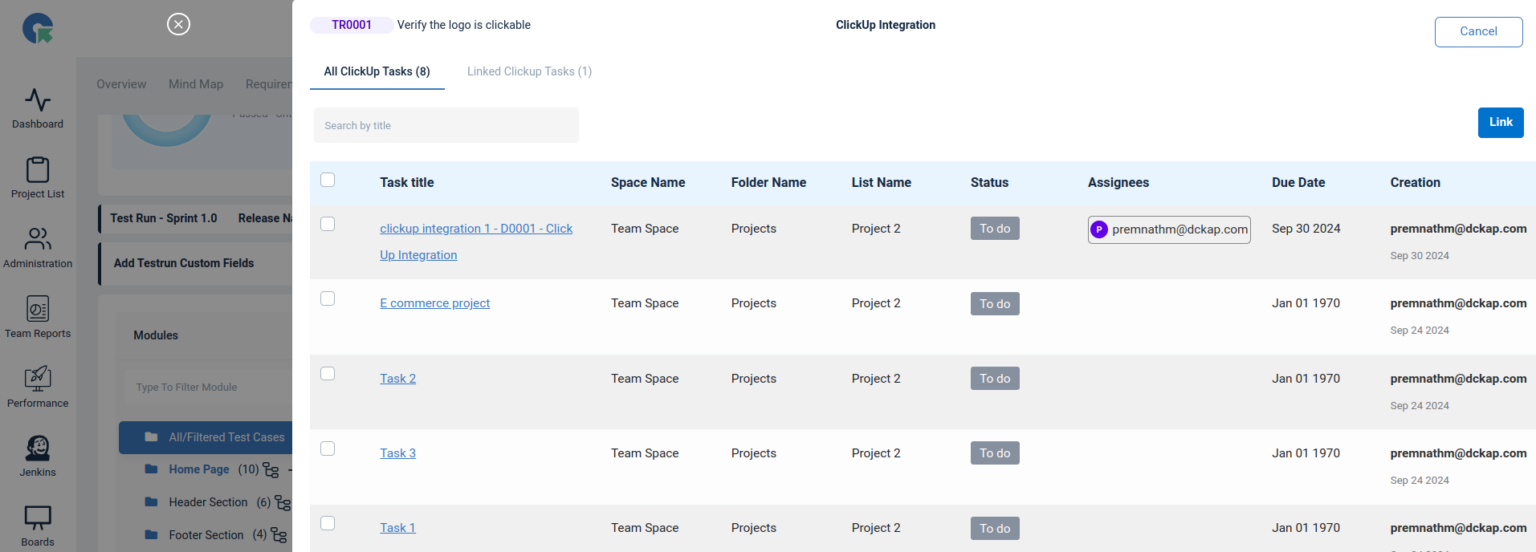Switch to Linked Clickup Tasks tab
1536x552 pixels.
click(x=529, y=71)
